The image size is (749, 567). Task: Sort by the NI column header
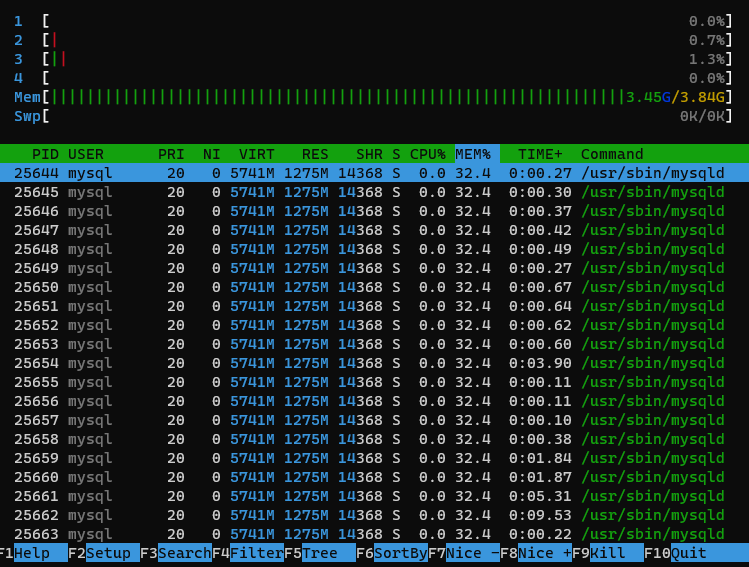(212, 154)
